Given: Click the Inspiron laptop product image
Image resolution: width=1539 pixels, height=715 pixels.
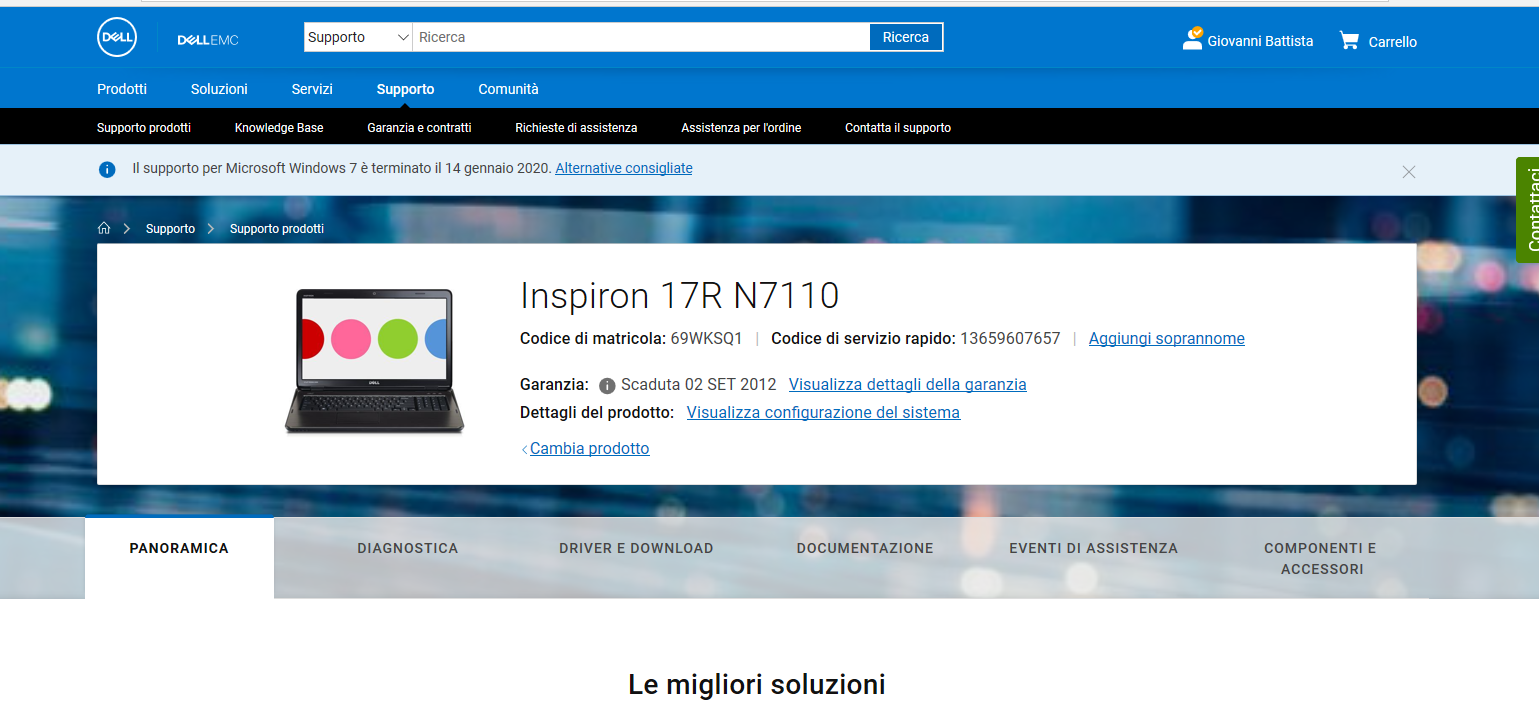Looking at the screenshot, I should click(375, 360).
